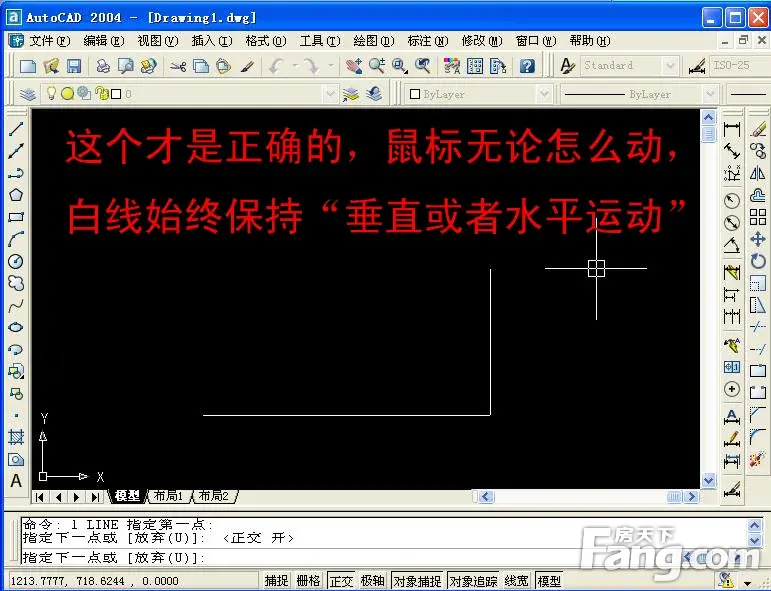The width and height of the screenshot is (771, 591).
Task: Select the Rectangle draw tool
Action: click(16, 217)
